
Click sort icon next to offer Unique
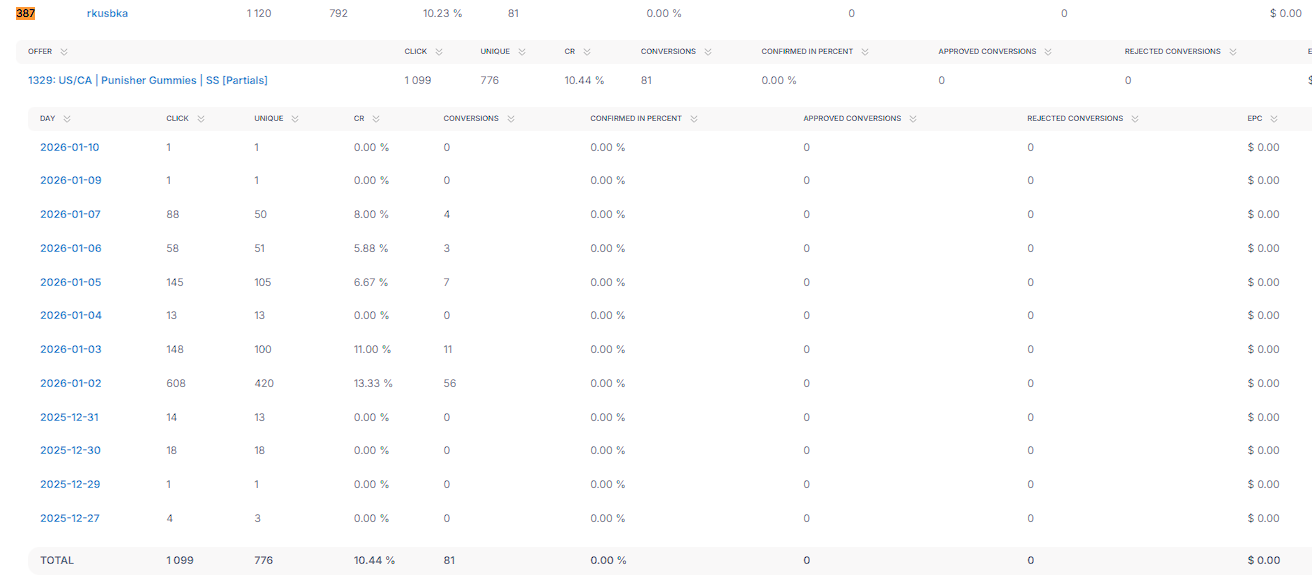[x=522, y=52]
